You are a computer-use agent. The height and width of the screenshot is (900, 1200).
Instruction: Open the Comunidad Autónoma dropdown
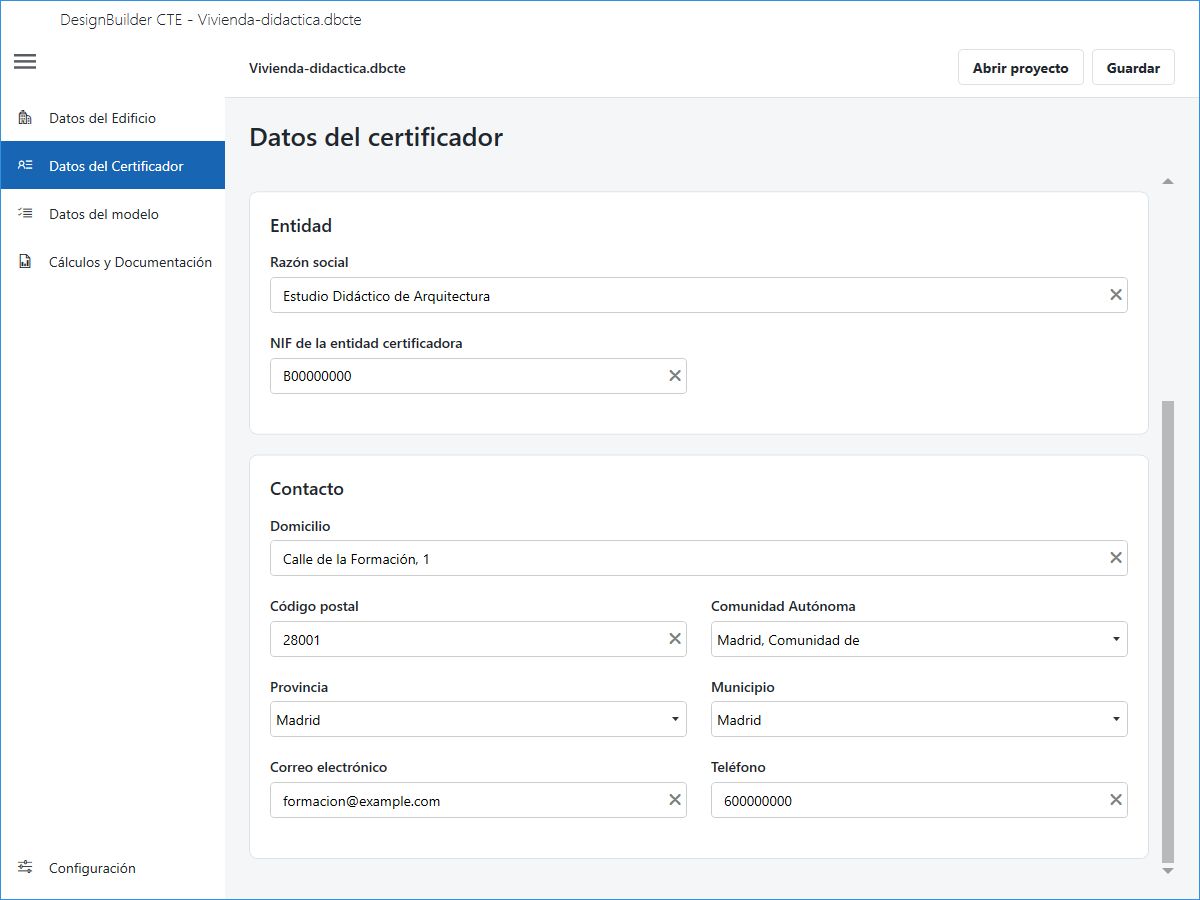point(919,640)
